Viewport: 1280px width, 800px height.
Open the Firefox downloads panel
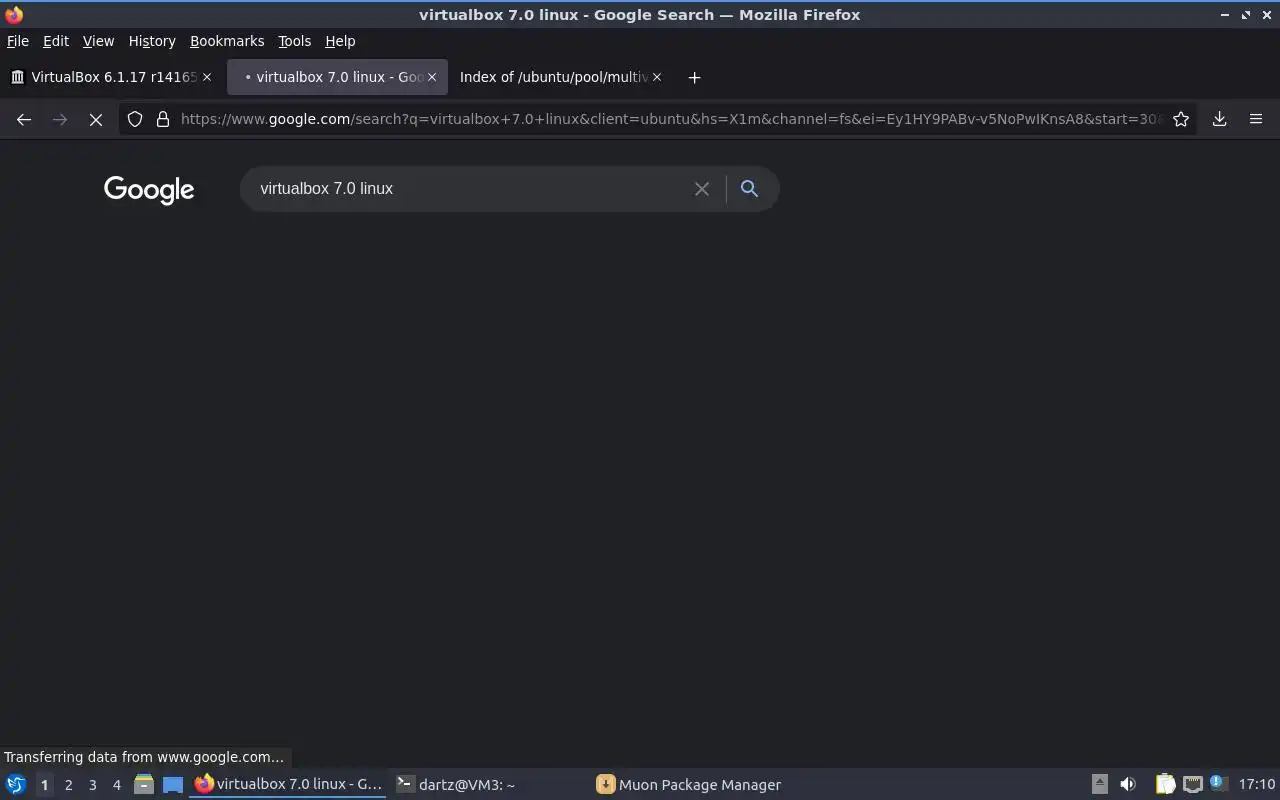tap(1220, 119)
